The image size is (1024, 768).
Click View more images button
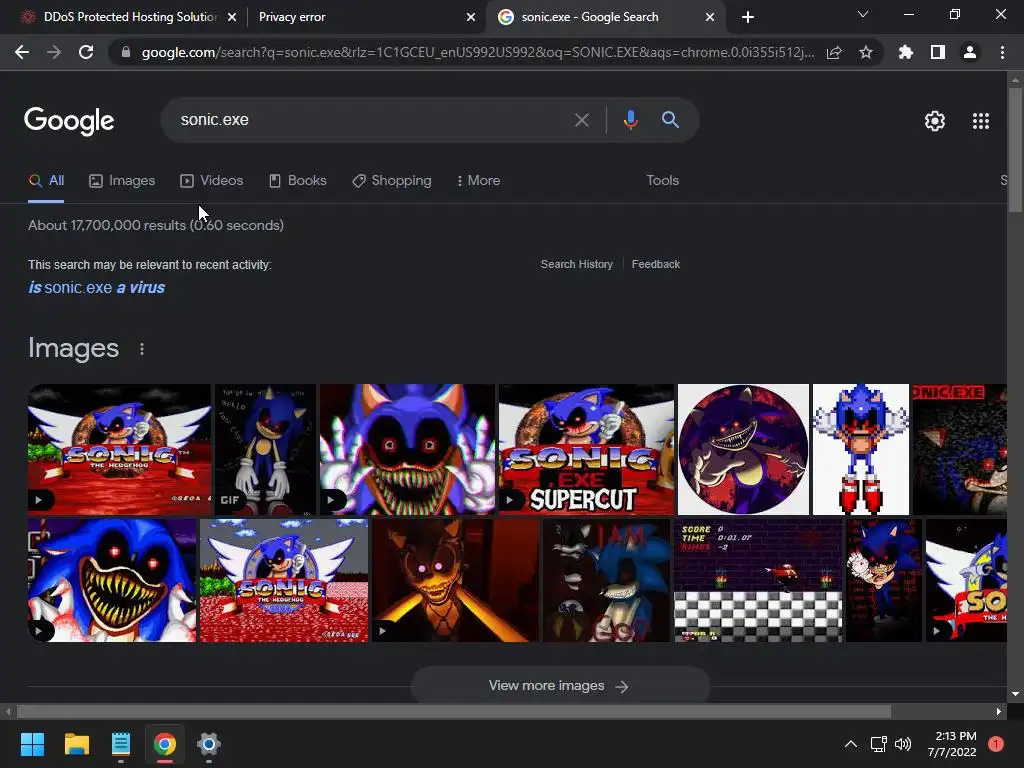pos(560,686)
